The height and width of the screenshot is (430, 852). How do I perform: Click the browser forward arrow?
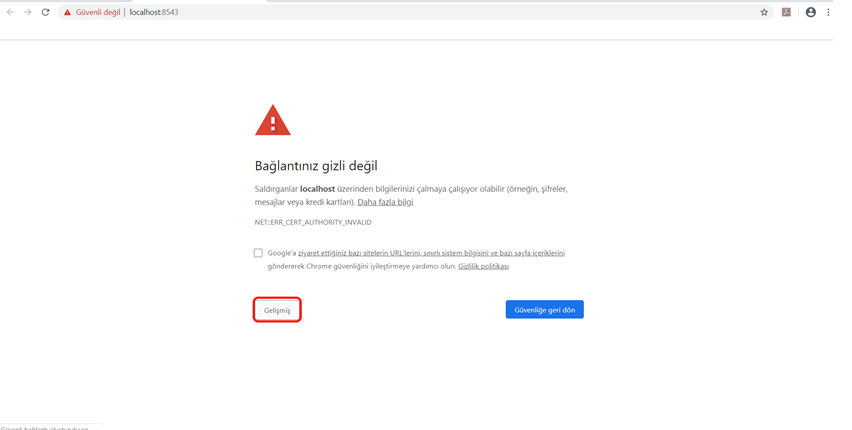pos(28,12)
